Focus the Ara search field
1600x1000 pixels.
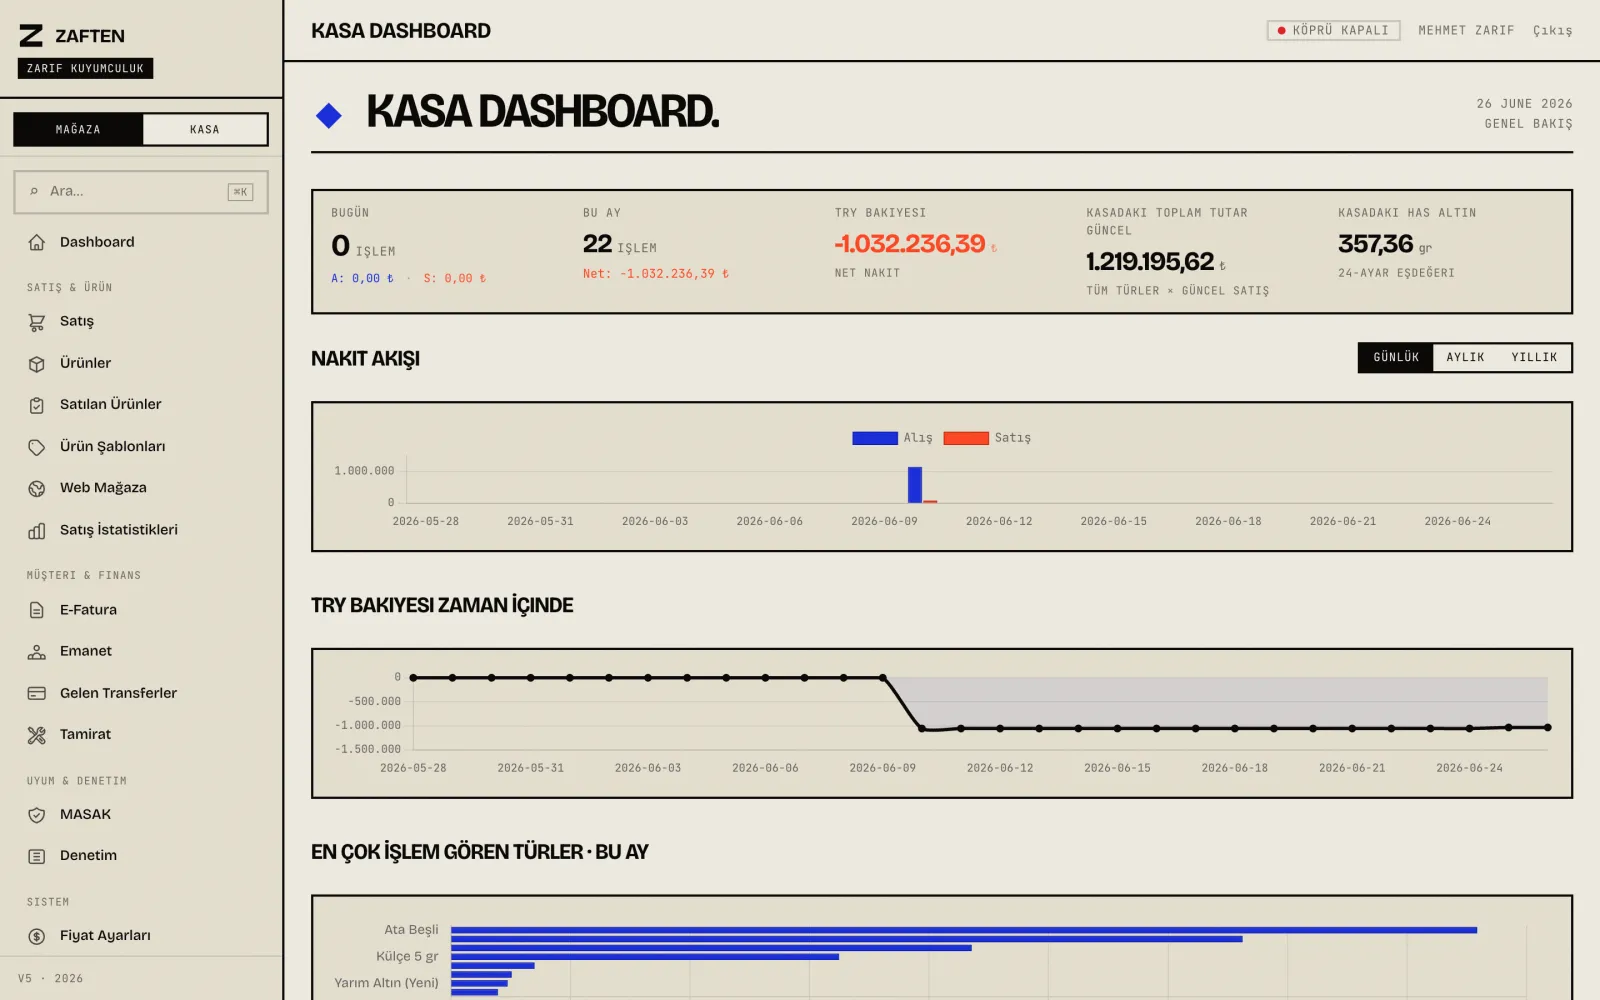[x=141, y=192]
